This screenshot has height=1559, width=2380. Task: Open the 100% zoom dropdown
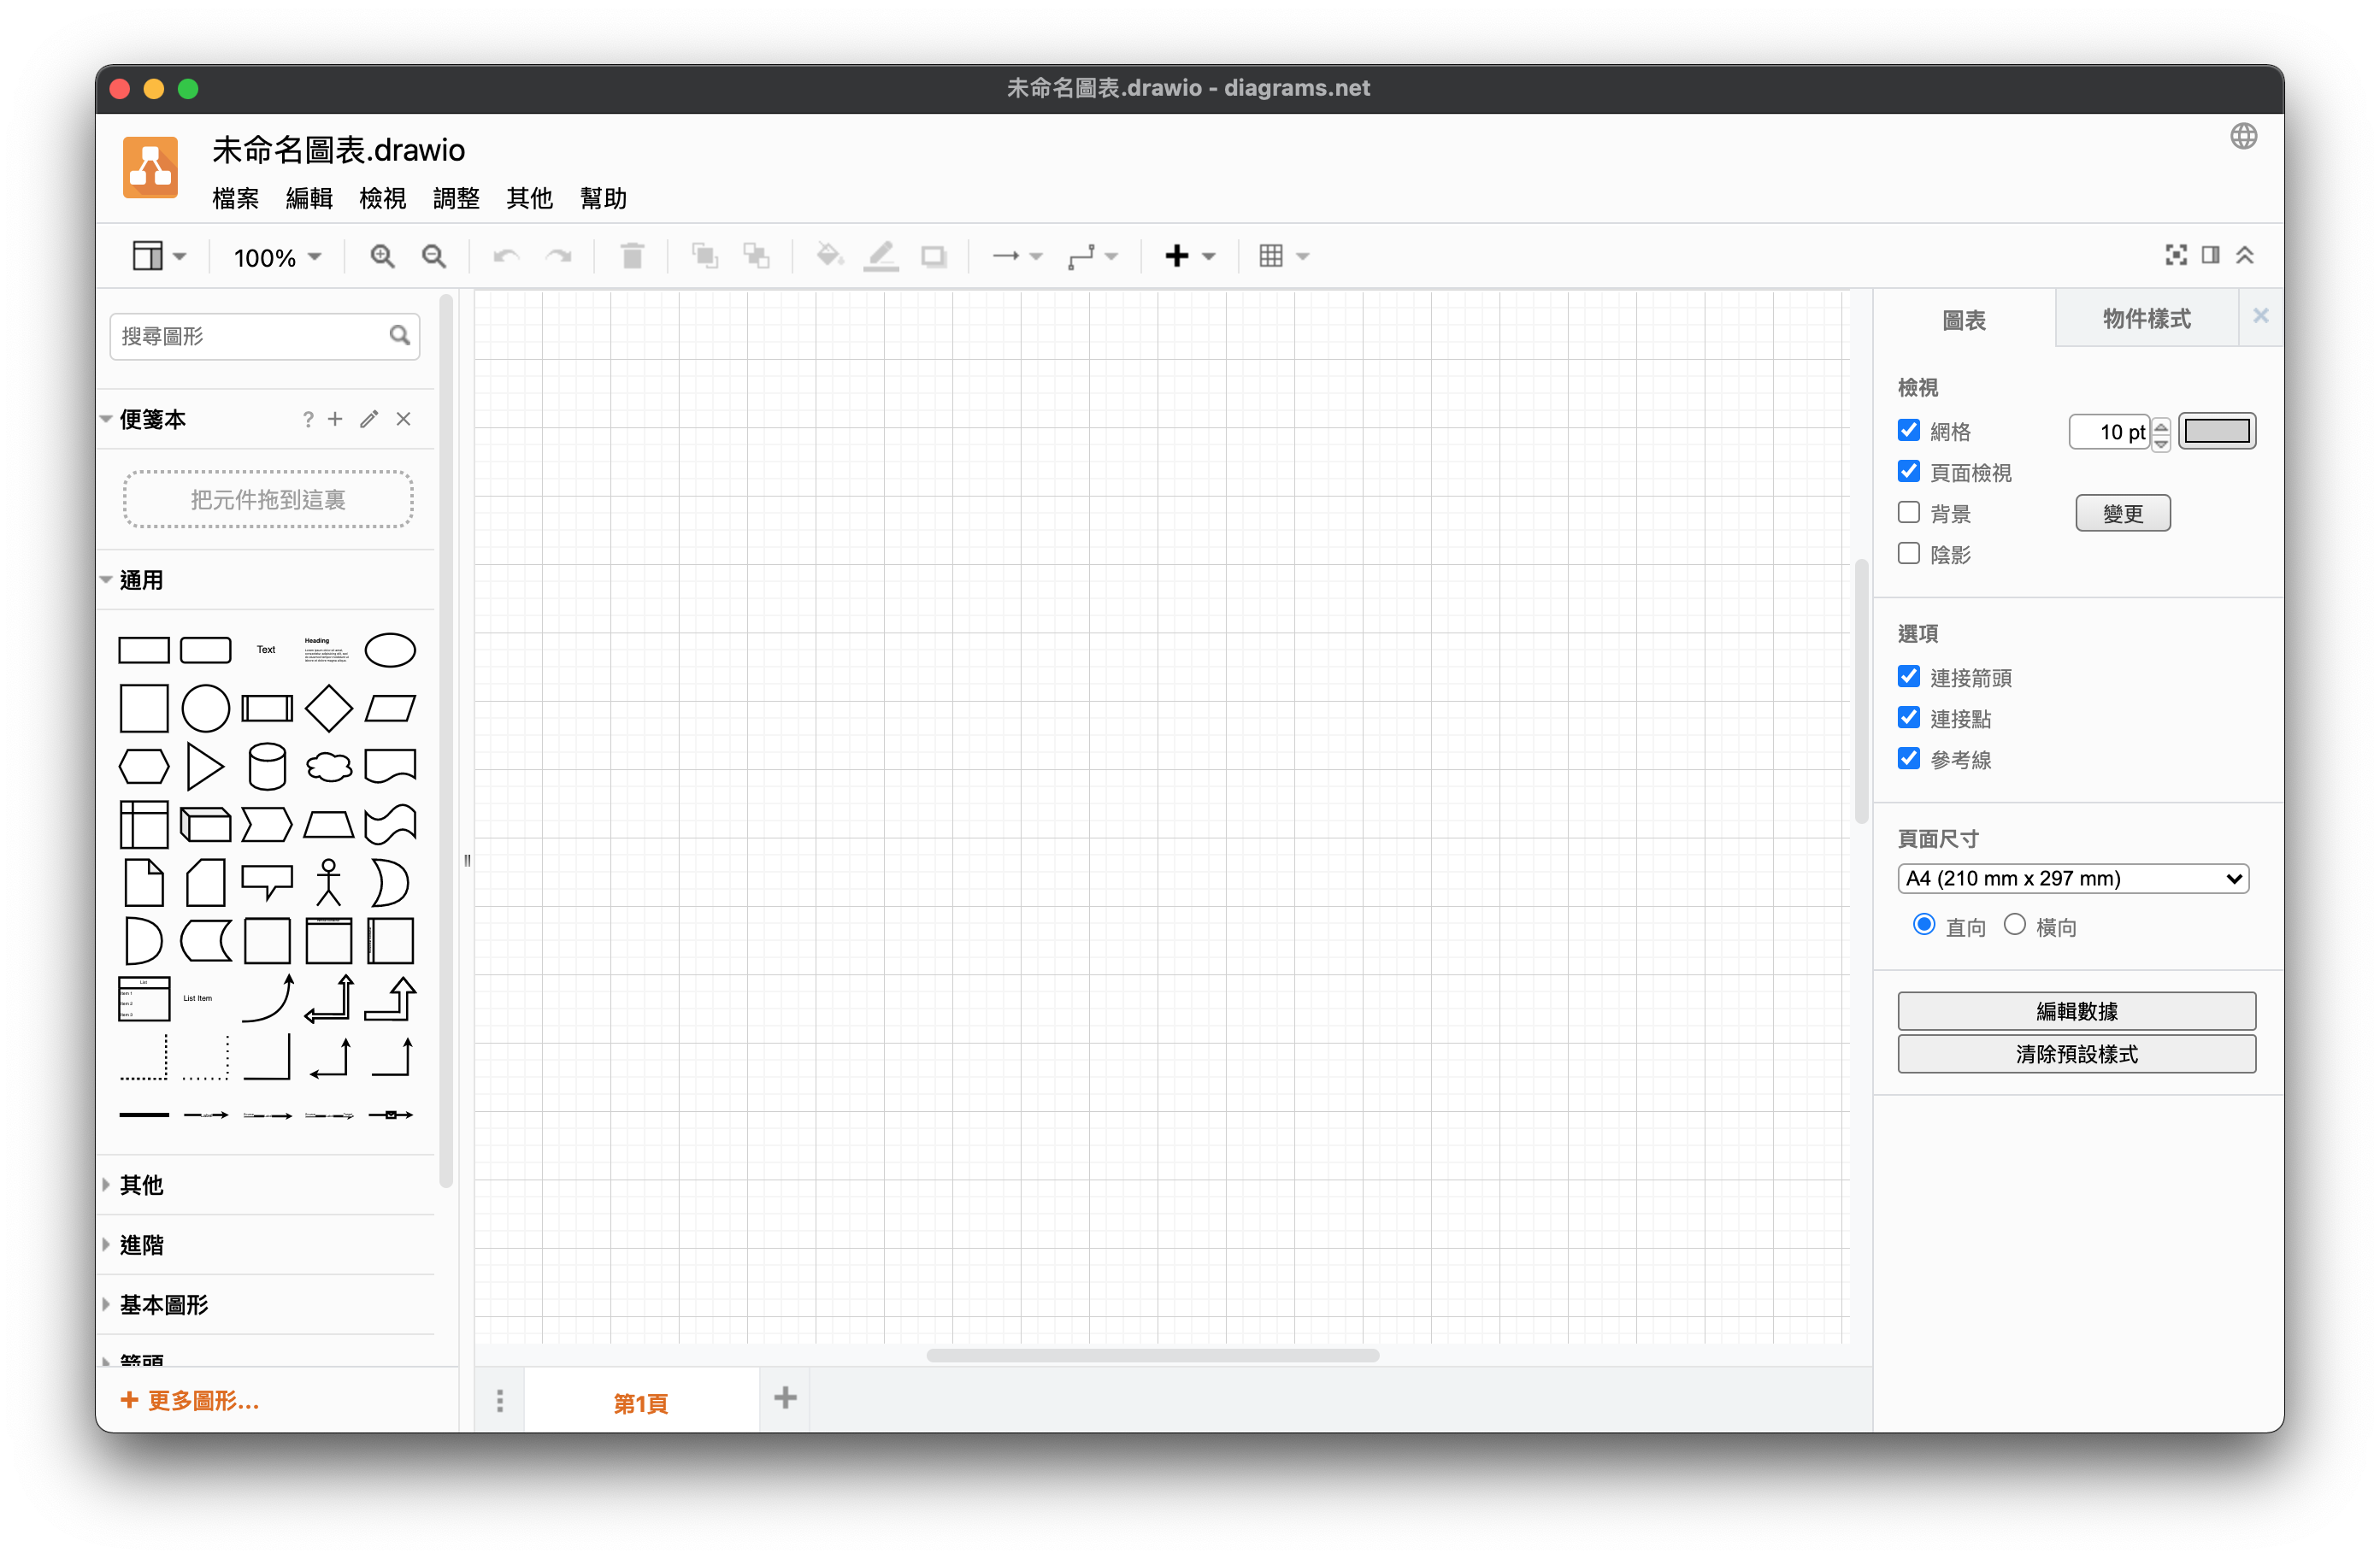click(x=277, y=257)
